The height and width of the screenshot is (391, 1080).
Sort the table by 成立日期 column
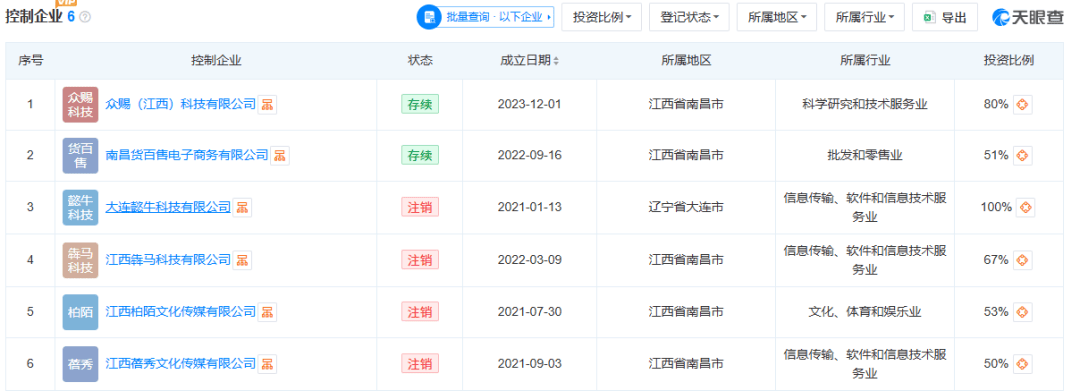coord(530,61)
